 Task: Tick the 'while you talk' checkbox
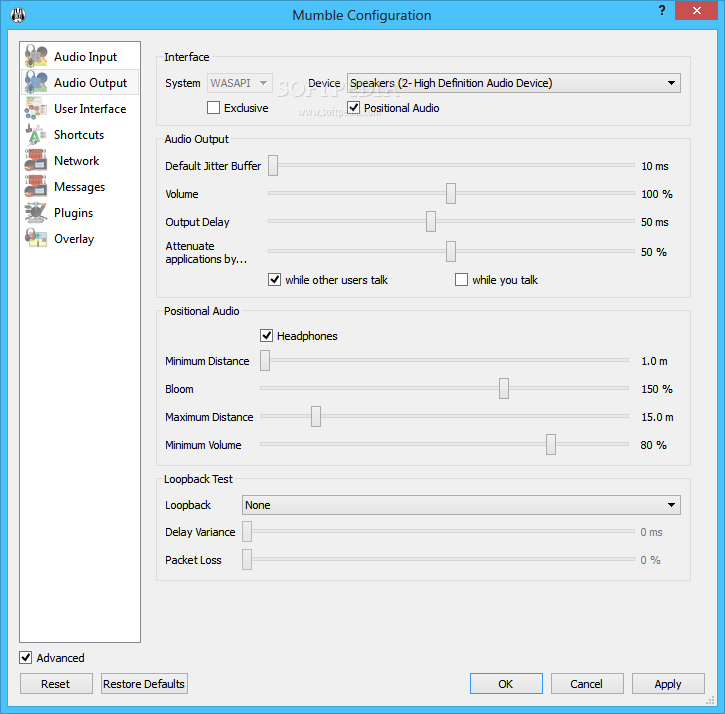tap(461, 280)
